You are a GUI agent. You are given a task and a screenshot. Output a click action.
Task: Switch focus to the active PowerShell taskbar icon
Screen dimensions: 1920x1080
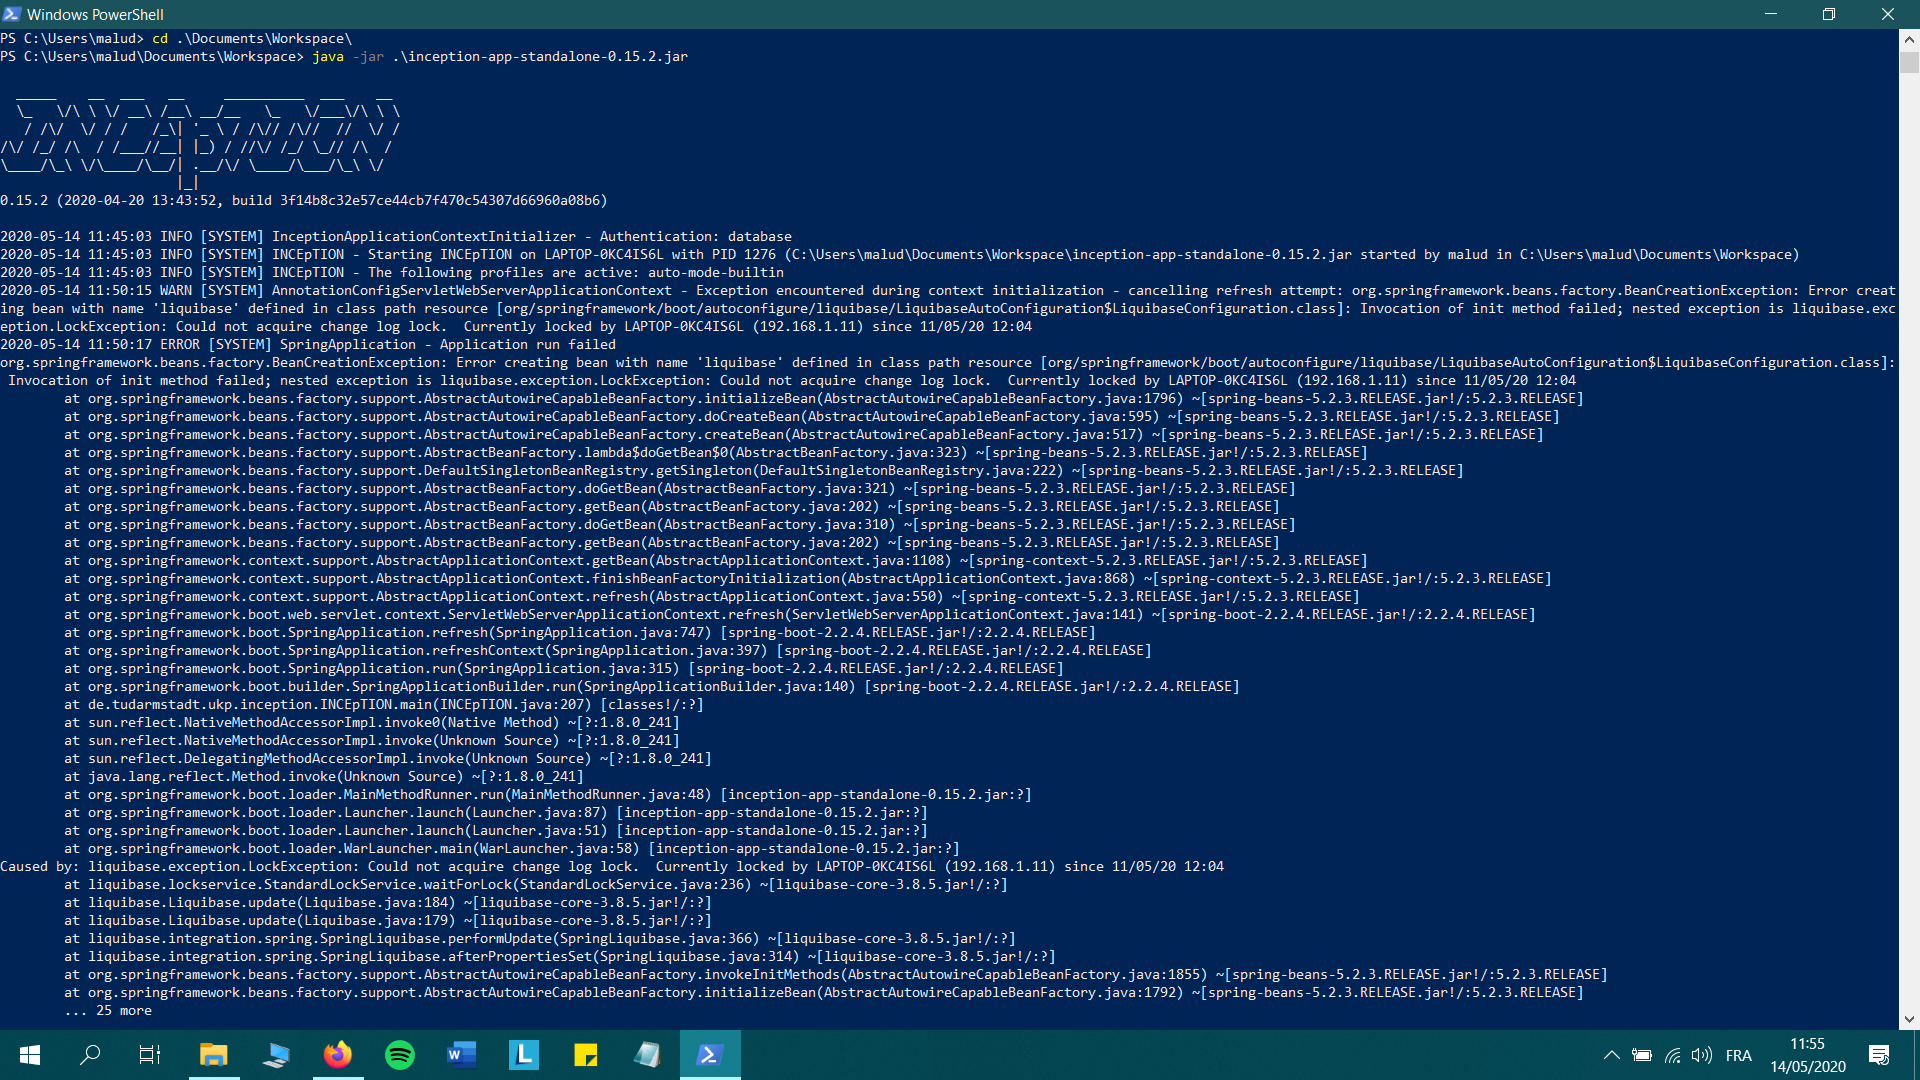coord(709,1055)
